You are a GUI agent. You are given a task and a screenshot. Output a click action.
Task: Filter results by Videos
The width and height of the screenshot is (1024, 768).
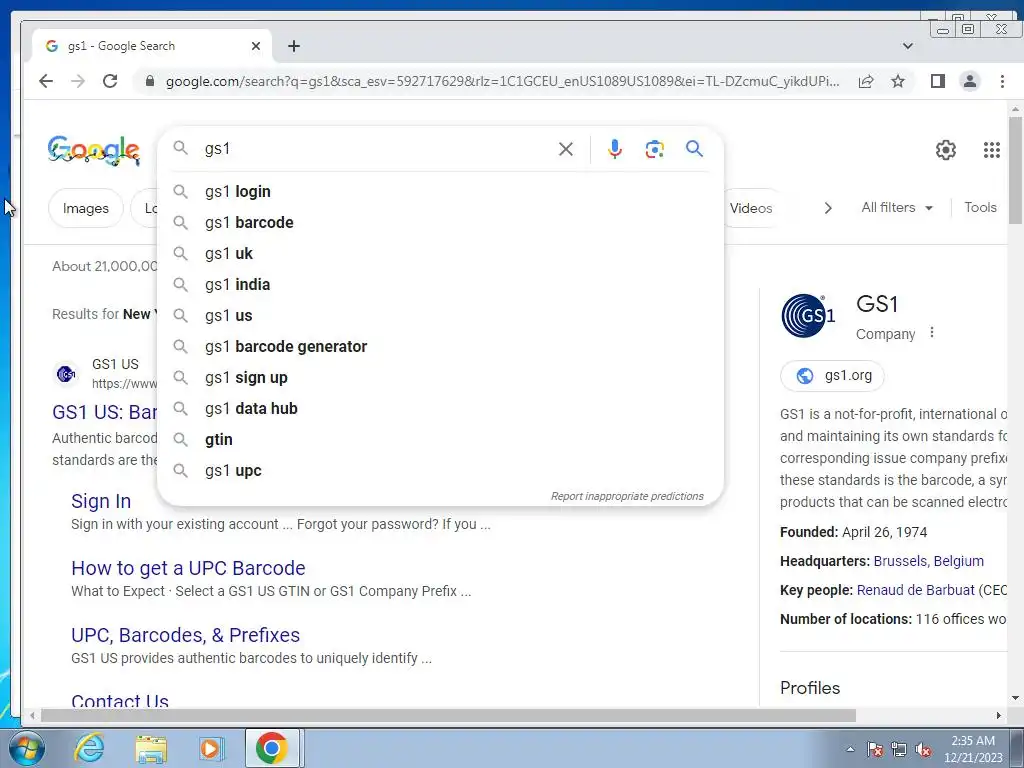(751, 208)
